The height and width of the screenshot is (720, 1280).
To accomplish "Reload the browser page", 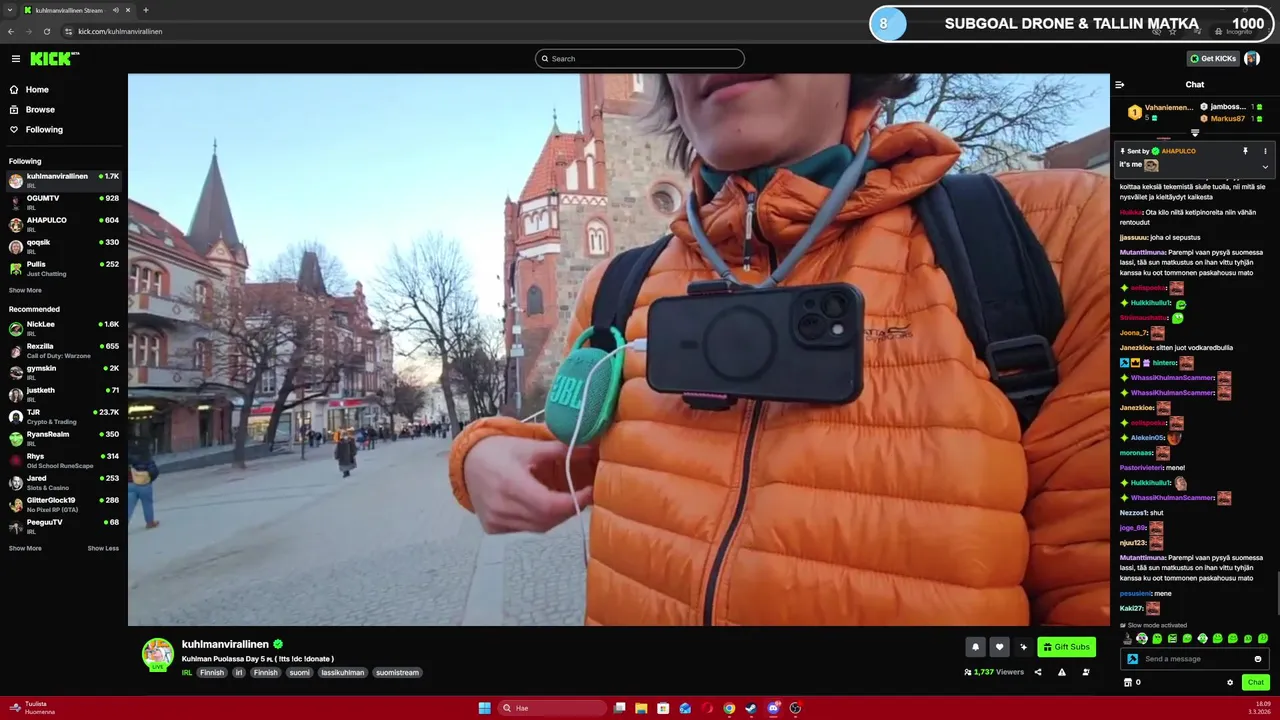I will pyautogui.click(x=47, y=31).
